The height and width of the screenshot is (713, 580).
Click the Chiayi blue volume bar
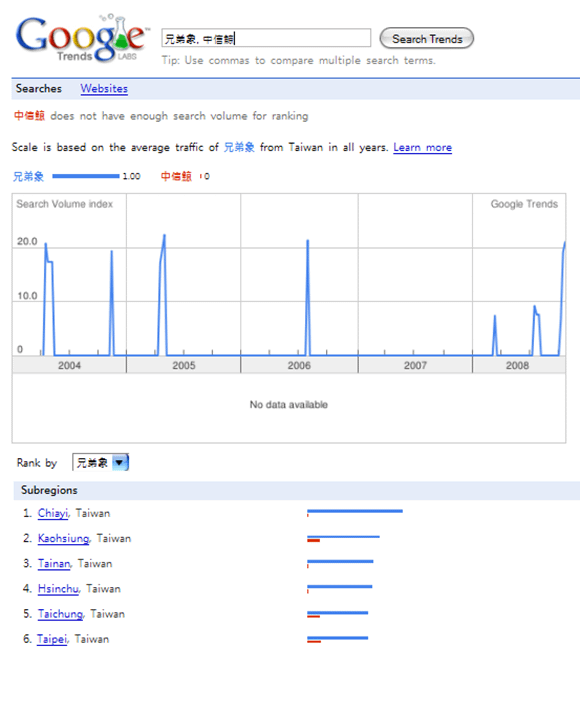point(355,511)
